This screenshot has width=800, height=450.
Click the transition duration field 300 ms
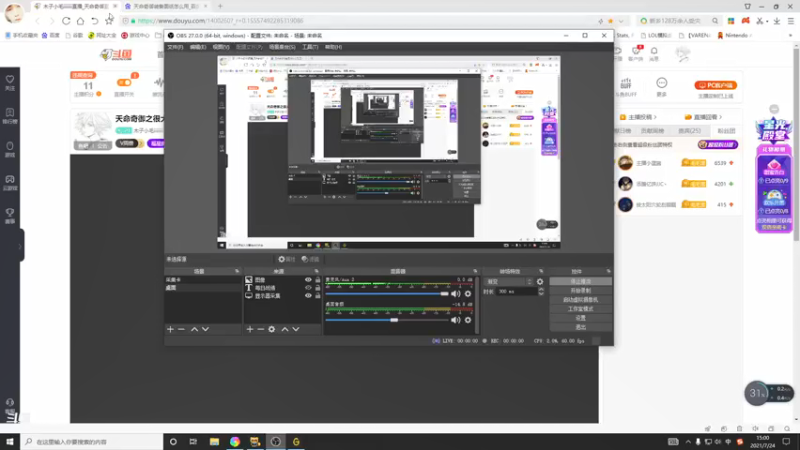(x=516, y=291)
